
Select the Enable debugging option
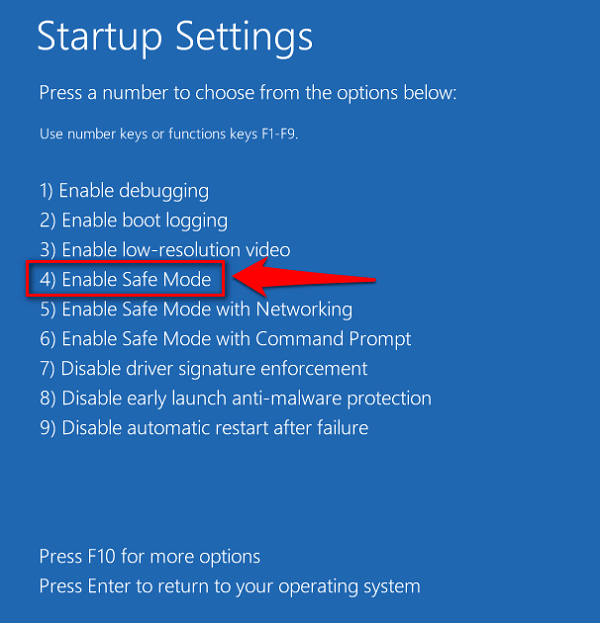pos(124,190)
